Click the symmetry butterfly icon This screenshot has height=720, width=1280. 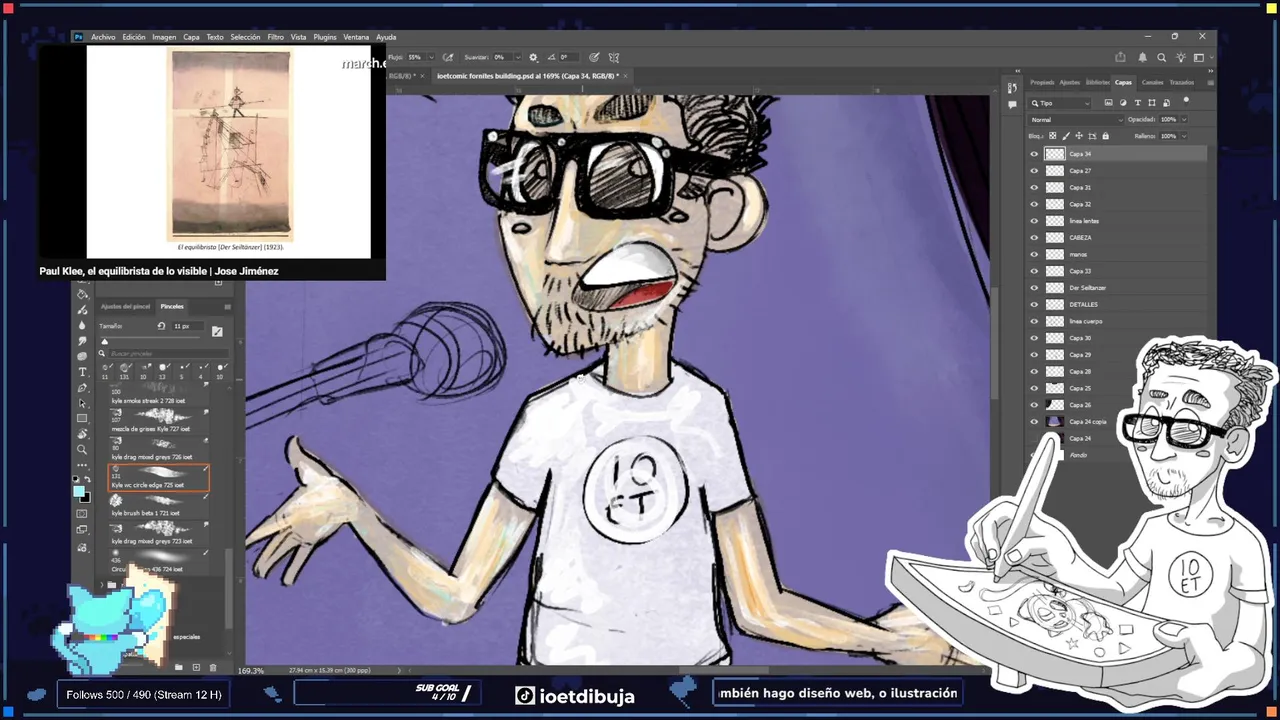click(614, 57)
